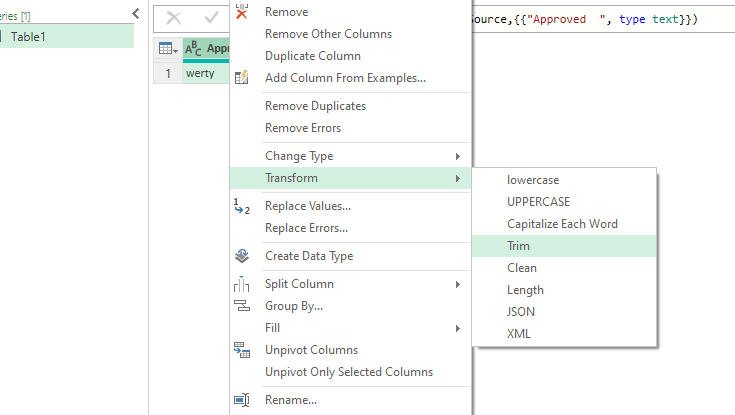
Task: Expand the Split Column submenu arrow
Action: 458,284
